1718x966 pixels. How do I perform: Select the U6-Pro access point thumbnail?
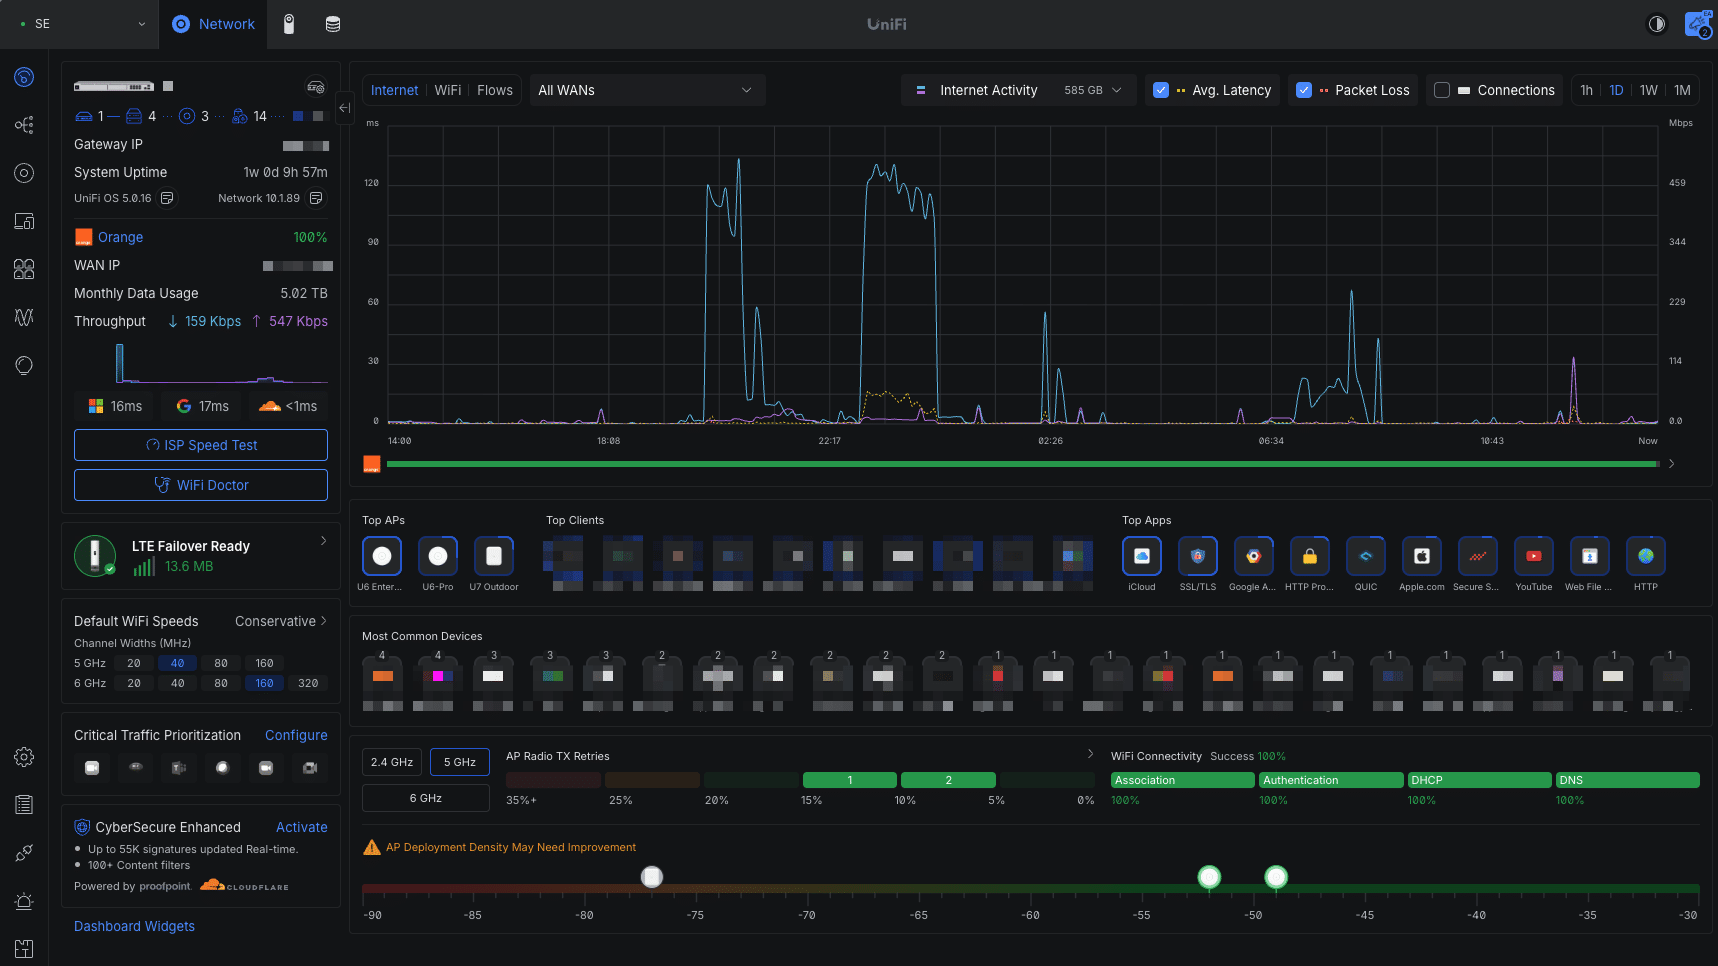[438, 556]
